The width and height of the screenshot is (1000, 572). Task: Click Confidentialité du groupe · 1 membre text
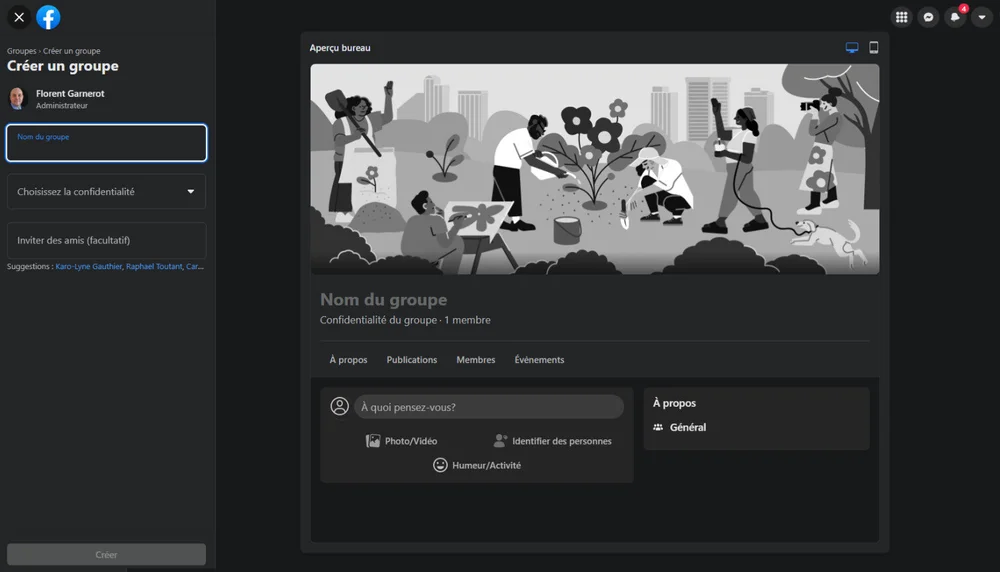(x=405, y=320)
